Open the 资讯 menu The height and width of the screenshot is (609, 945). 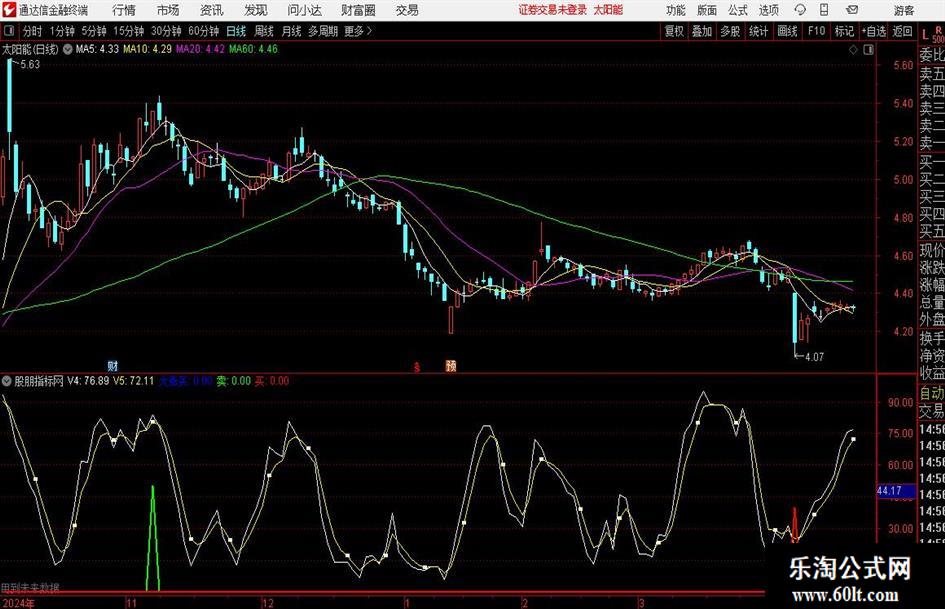pyautogui.click(x=212, y=10)
